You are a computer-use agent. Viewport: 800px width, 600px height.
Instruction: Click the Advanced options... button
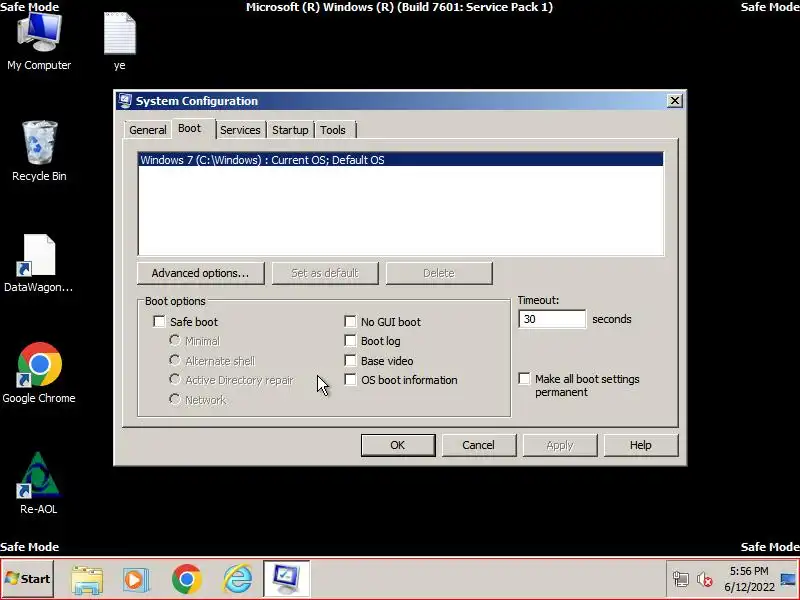point(201,273)
